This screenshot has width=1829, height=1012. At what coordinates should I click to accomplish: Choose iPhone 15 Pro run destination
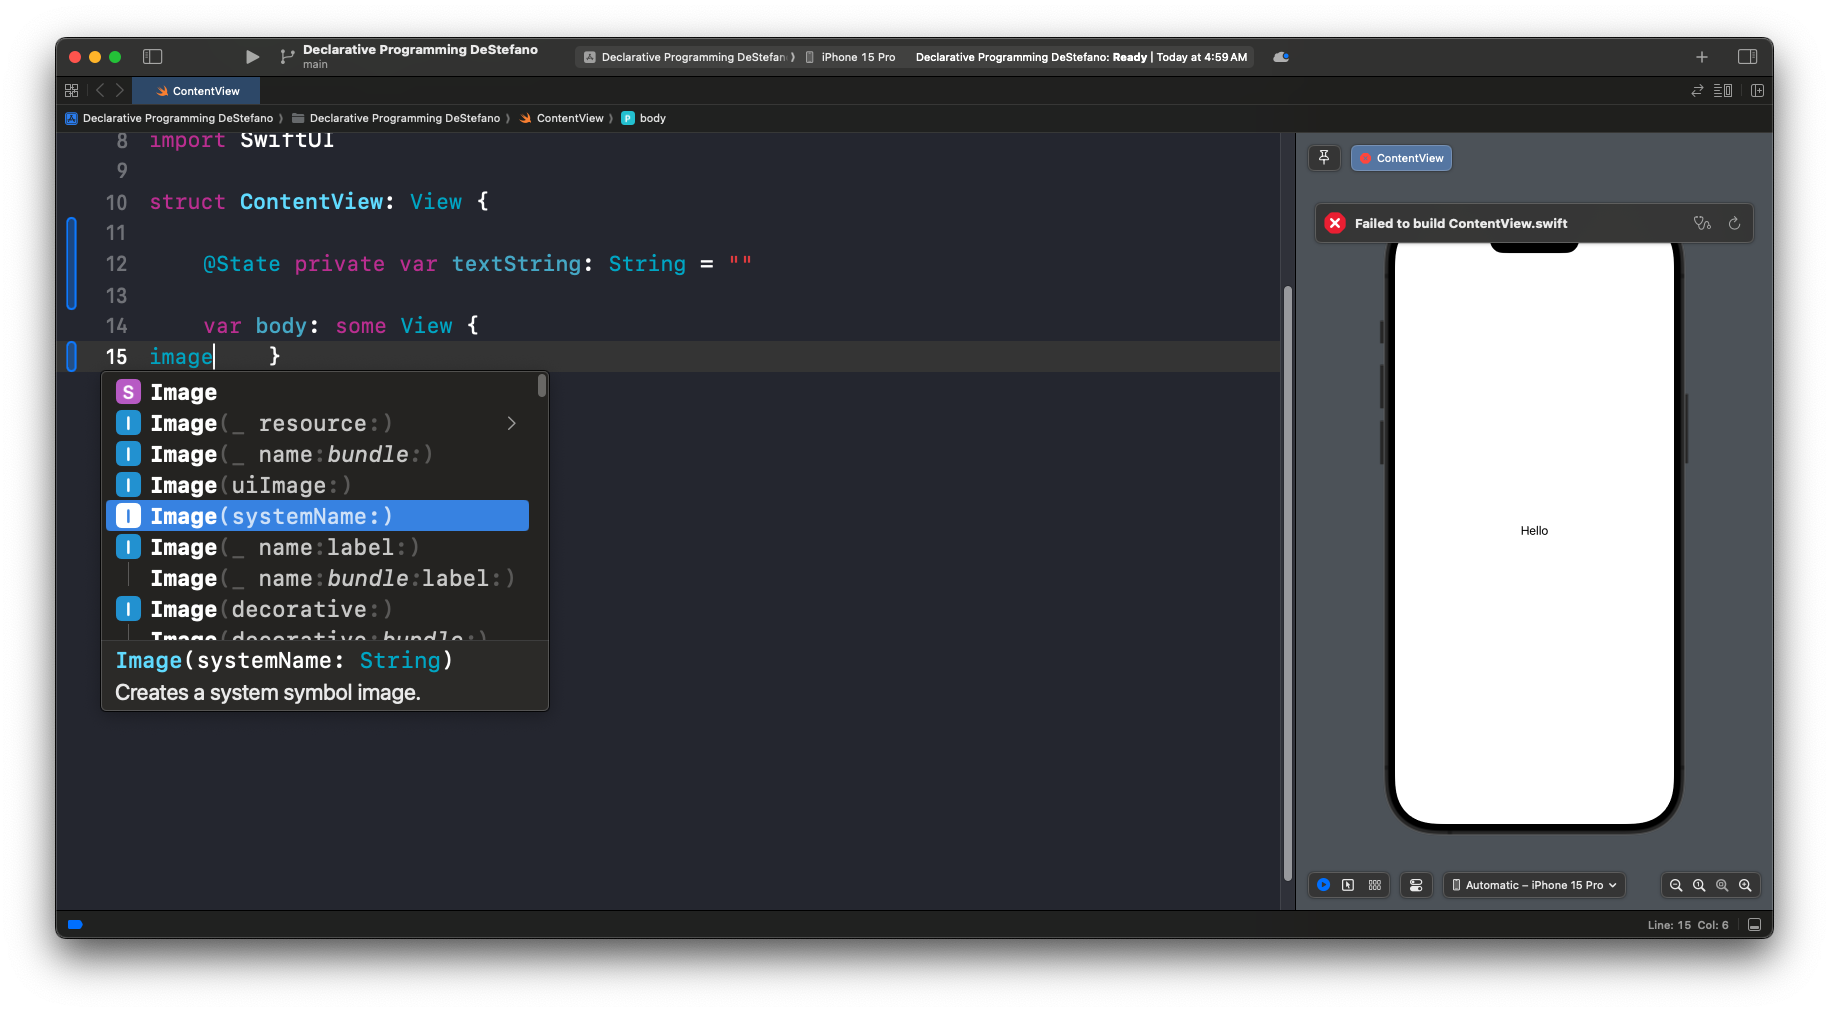click(x=851, y=57)
